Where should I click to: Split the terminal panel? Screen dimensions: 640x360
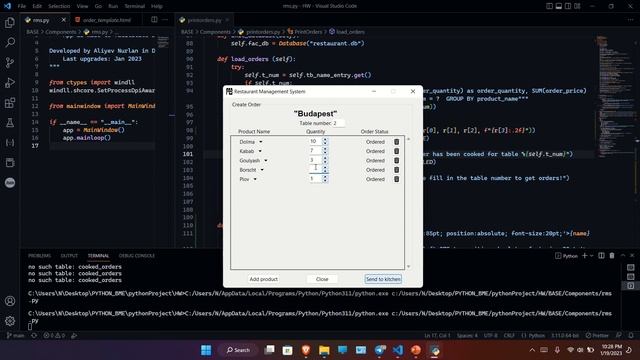601,256
